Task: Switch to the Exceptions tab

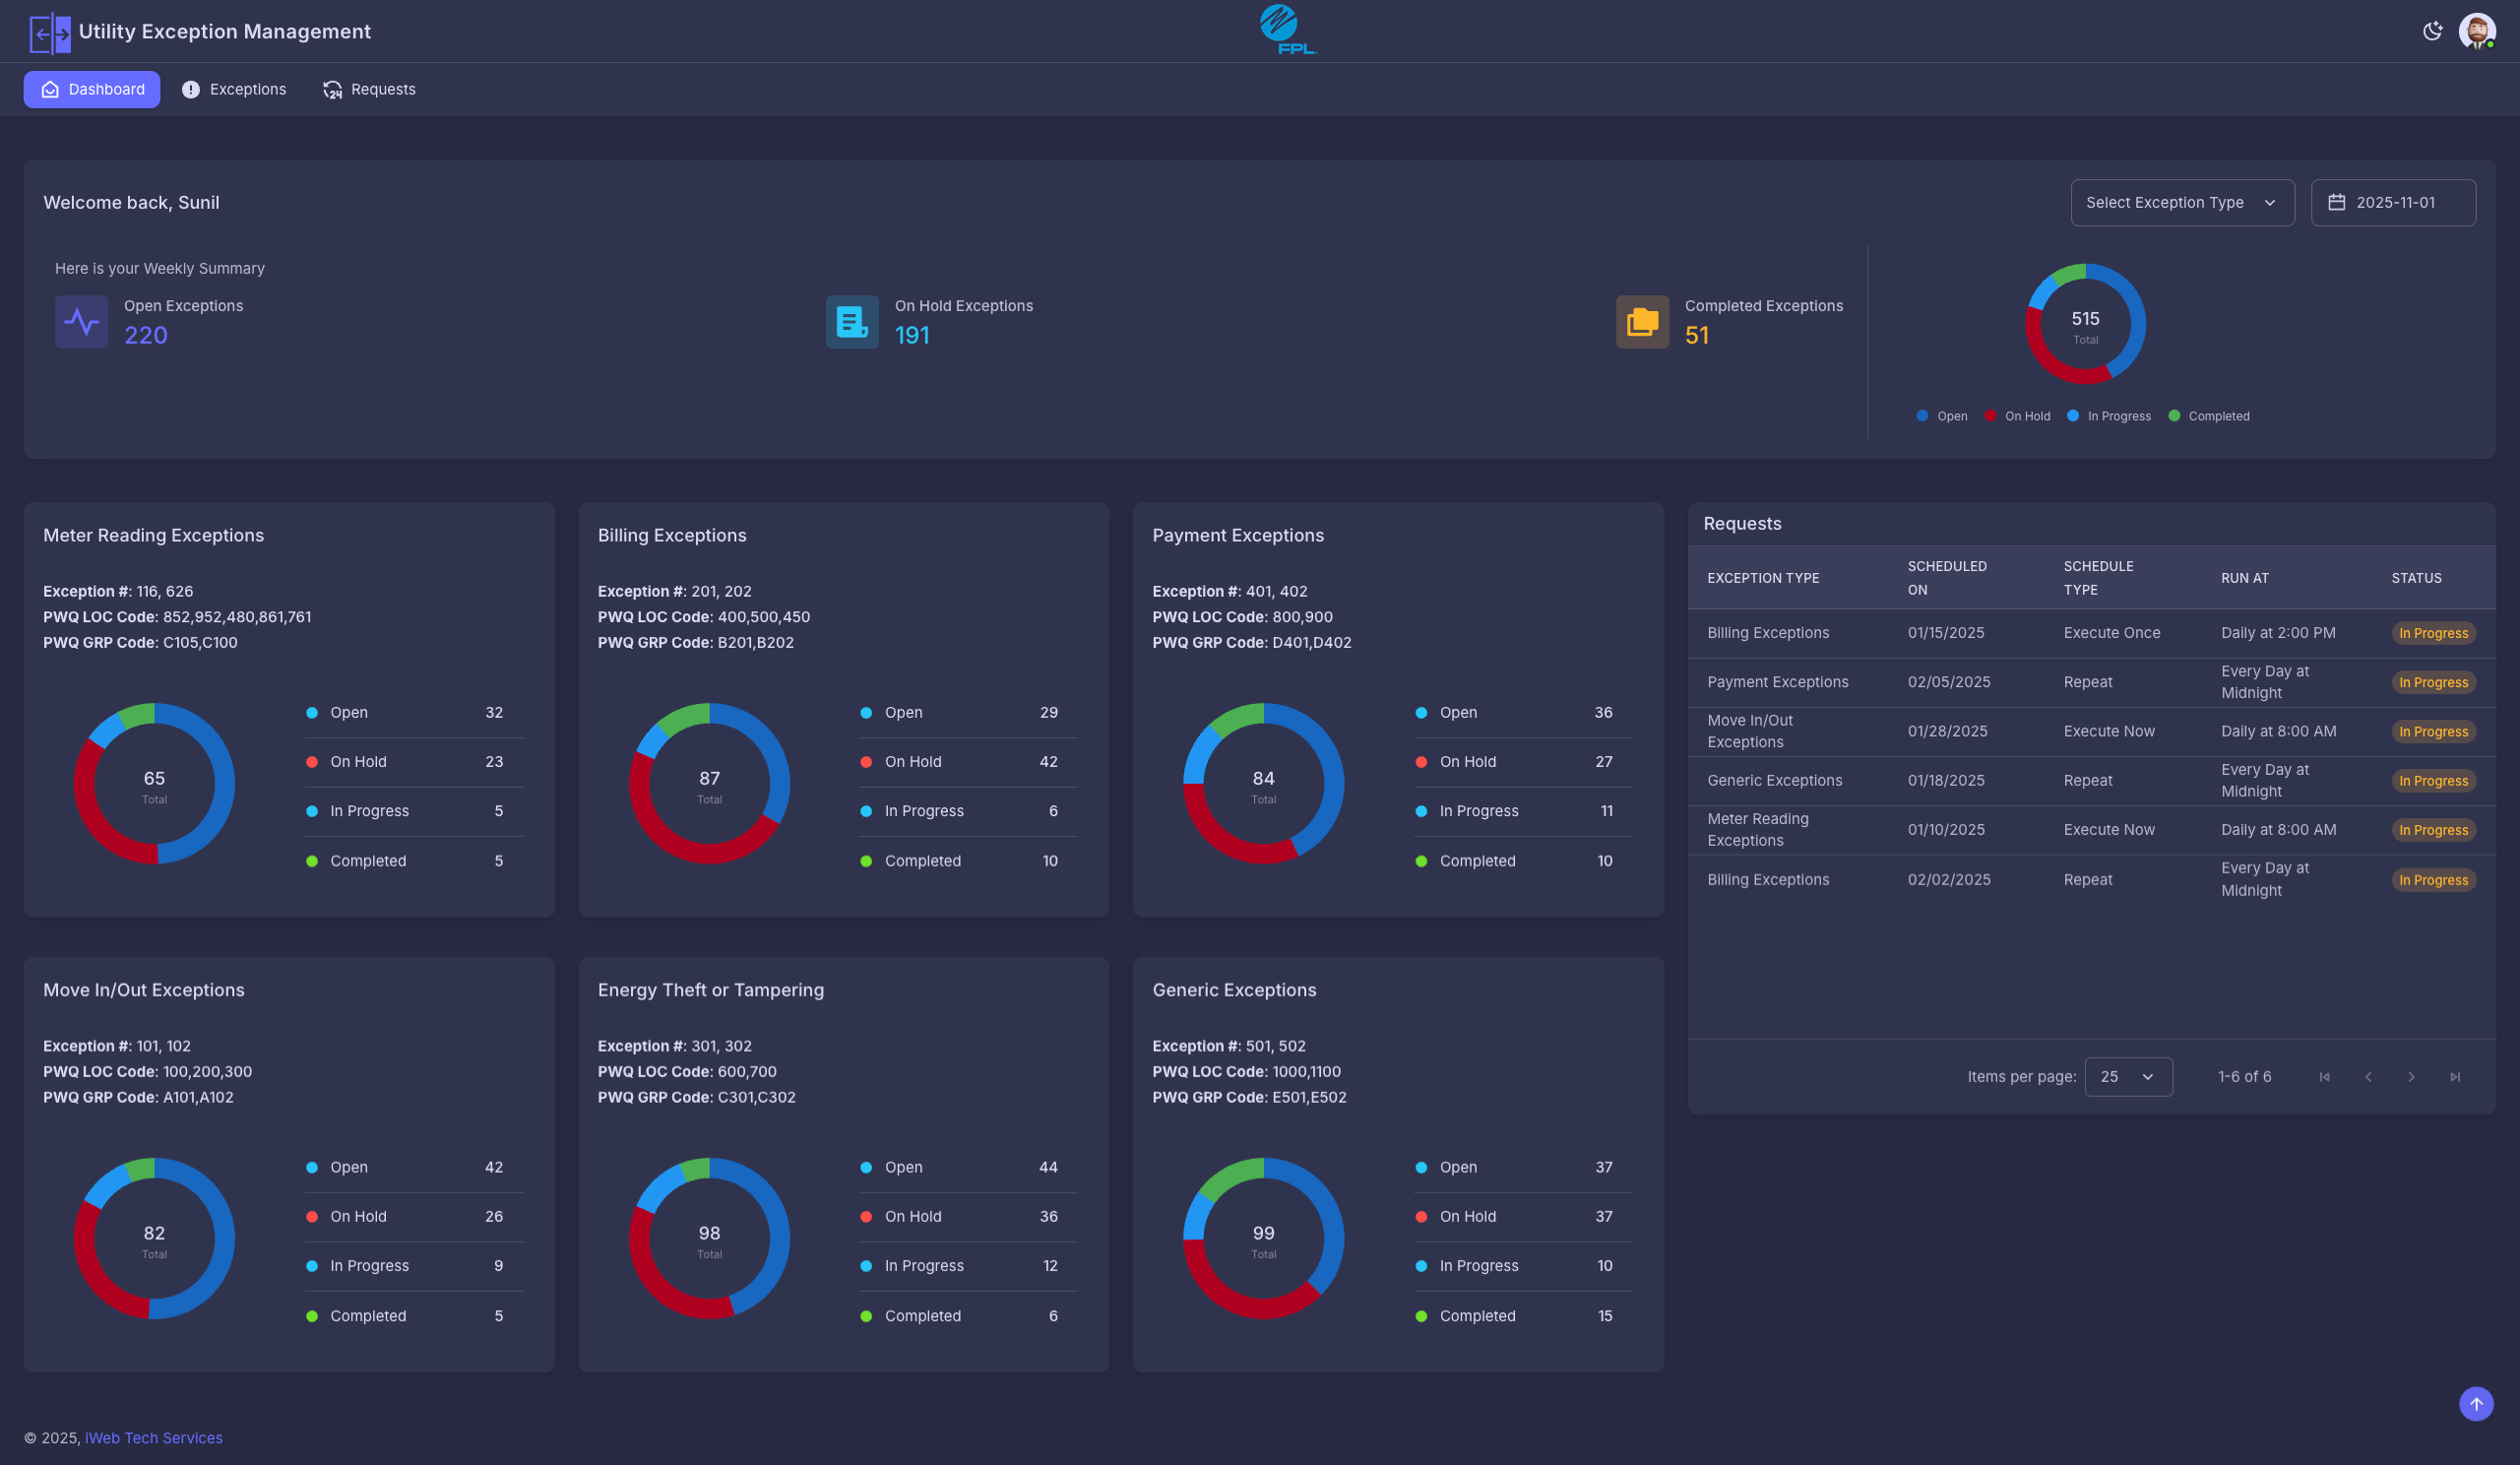Action: (x=234, y=89)
